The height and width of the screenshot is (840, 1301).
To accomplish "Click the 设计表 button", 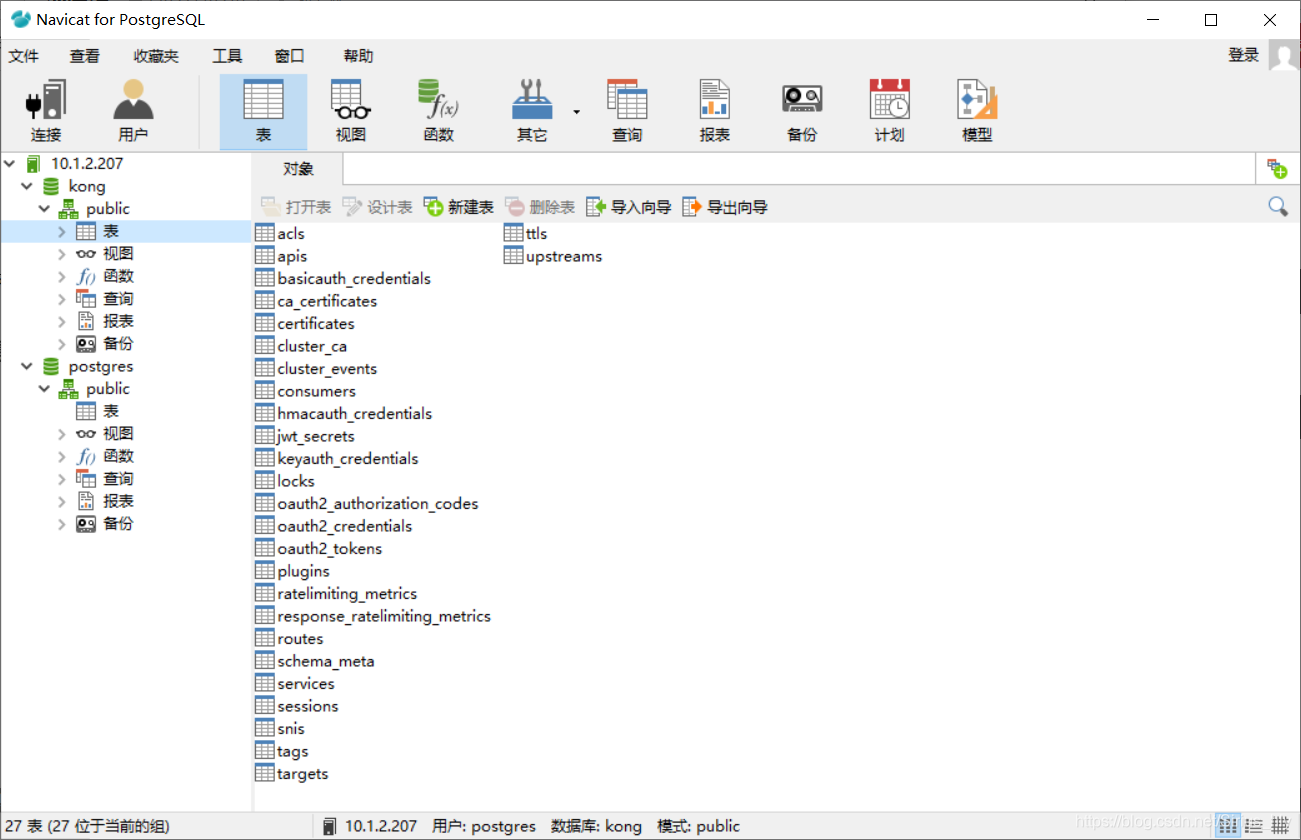I will pos(377,207).
